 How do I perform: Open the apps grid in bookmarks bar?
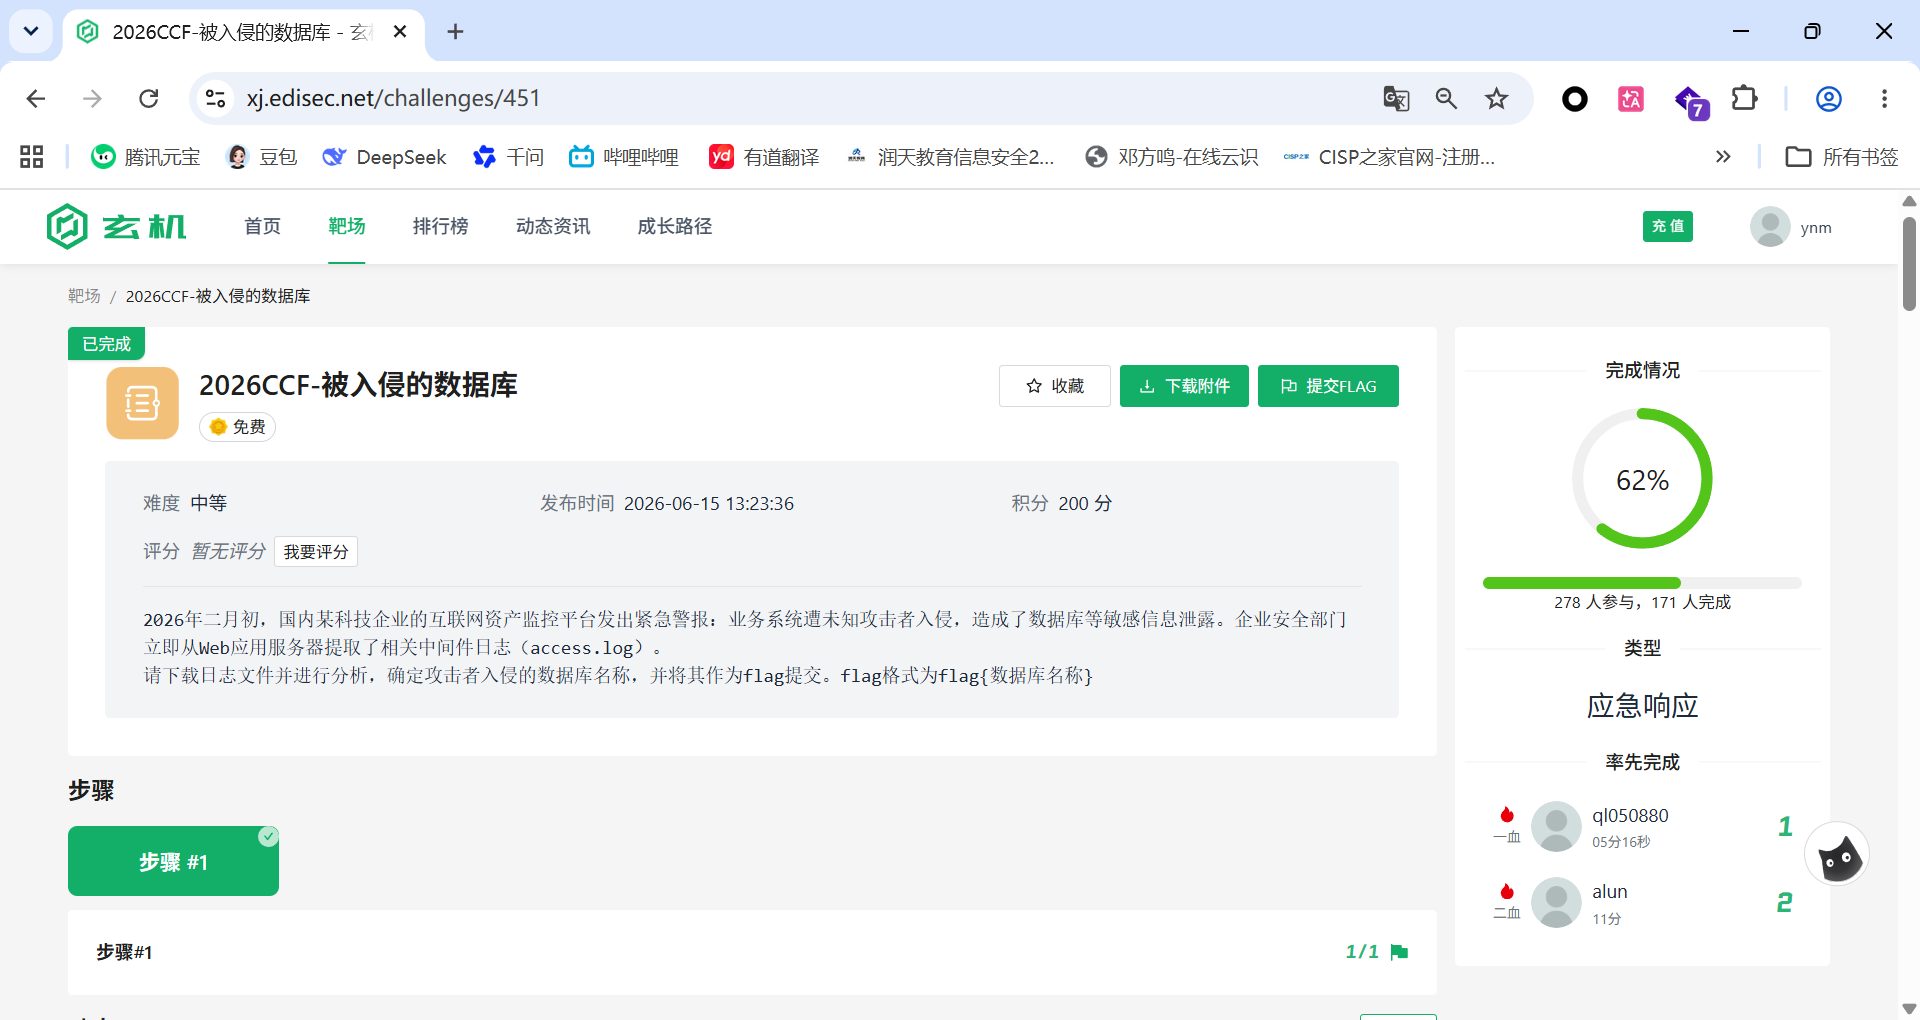click(x=32, y=157)
